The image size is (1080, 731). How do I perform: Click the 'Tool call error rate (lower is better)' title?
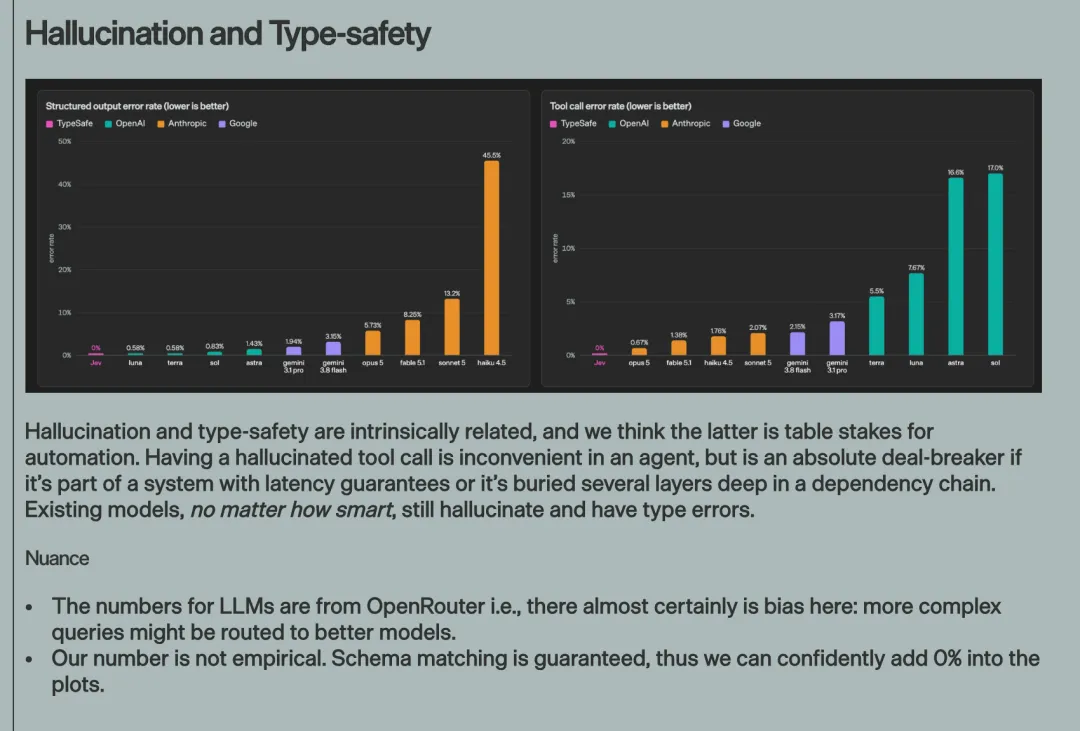tap(621, 106)
